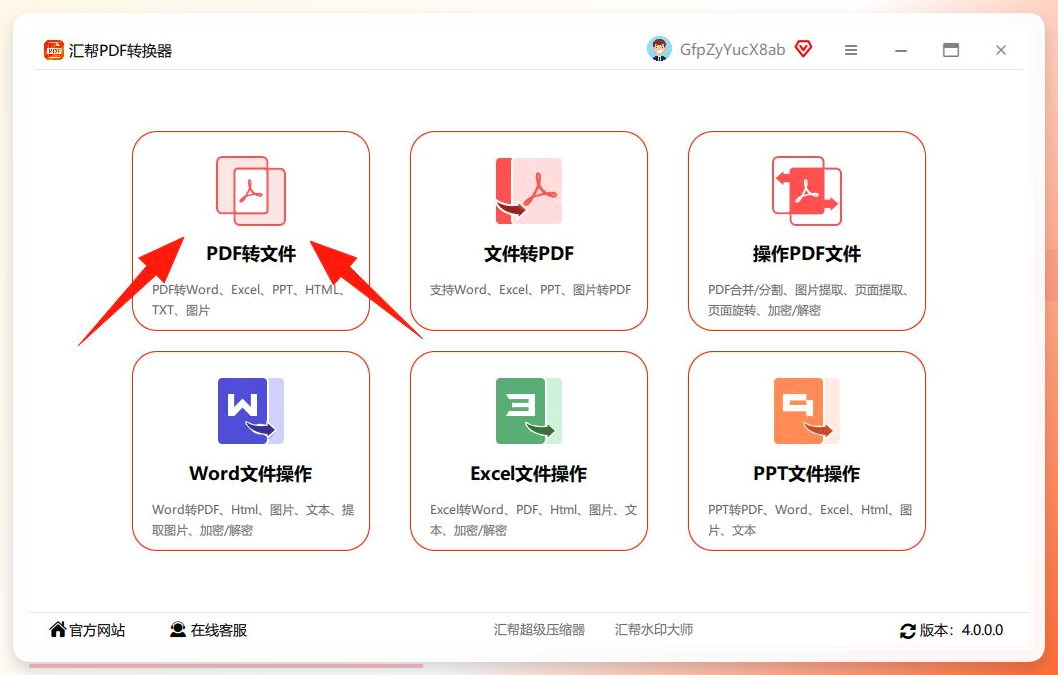
Task: Click the 文件转PDF card icon
Action: pos(529,191)
